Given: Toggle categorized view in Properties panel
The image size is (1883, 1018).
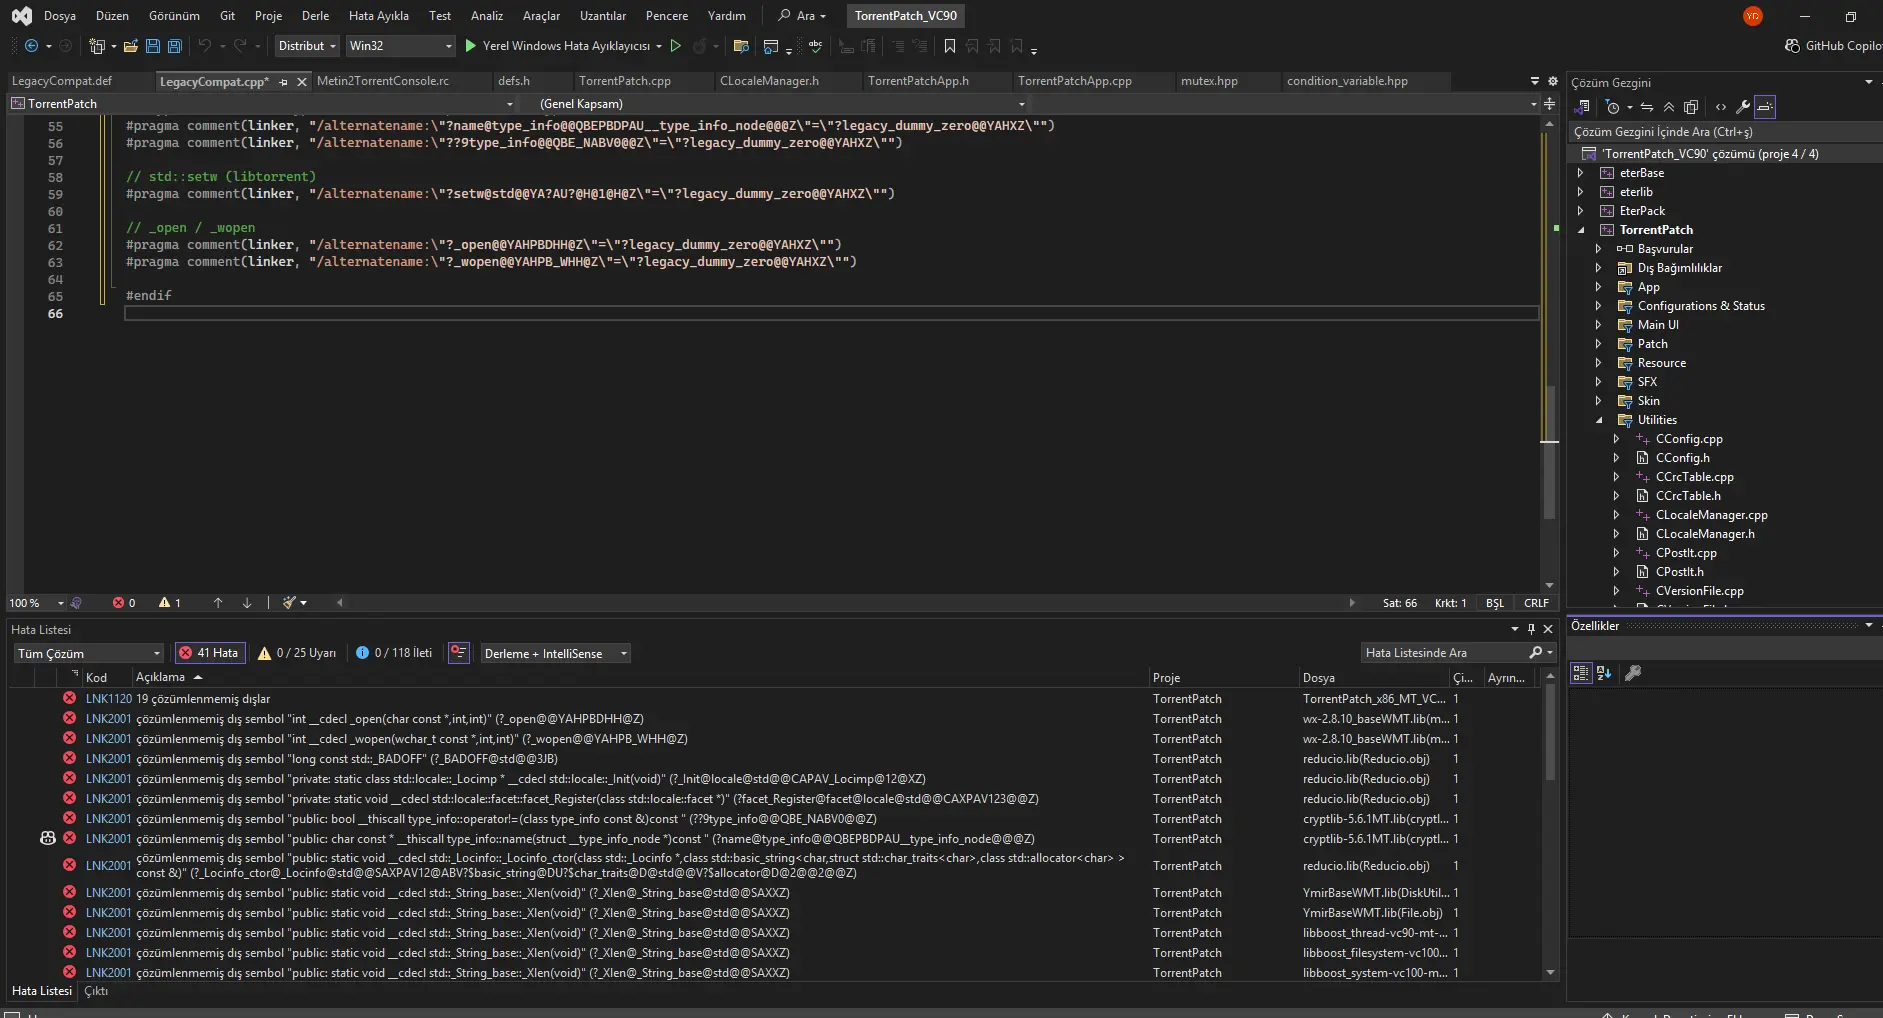Looking at the screenshot, I should coord(1581,673).
